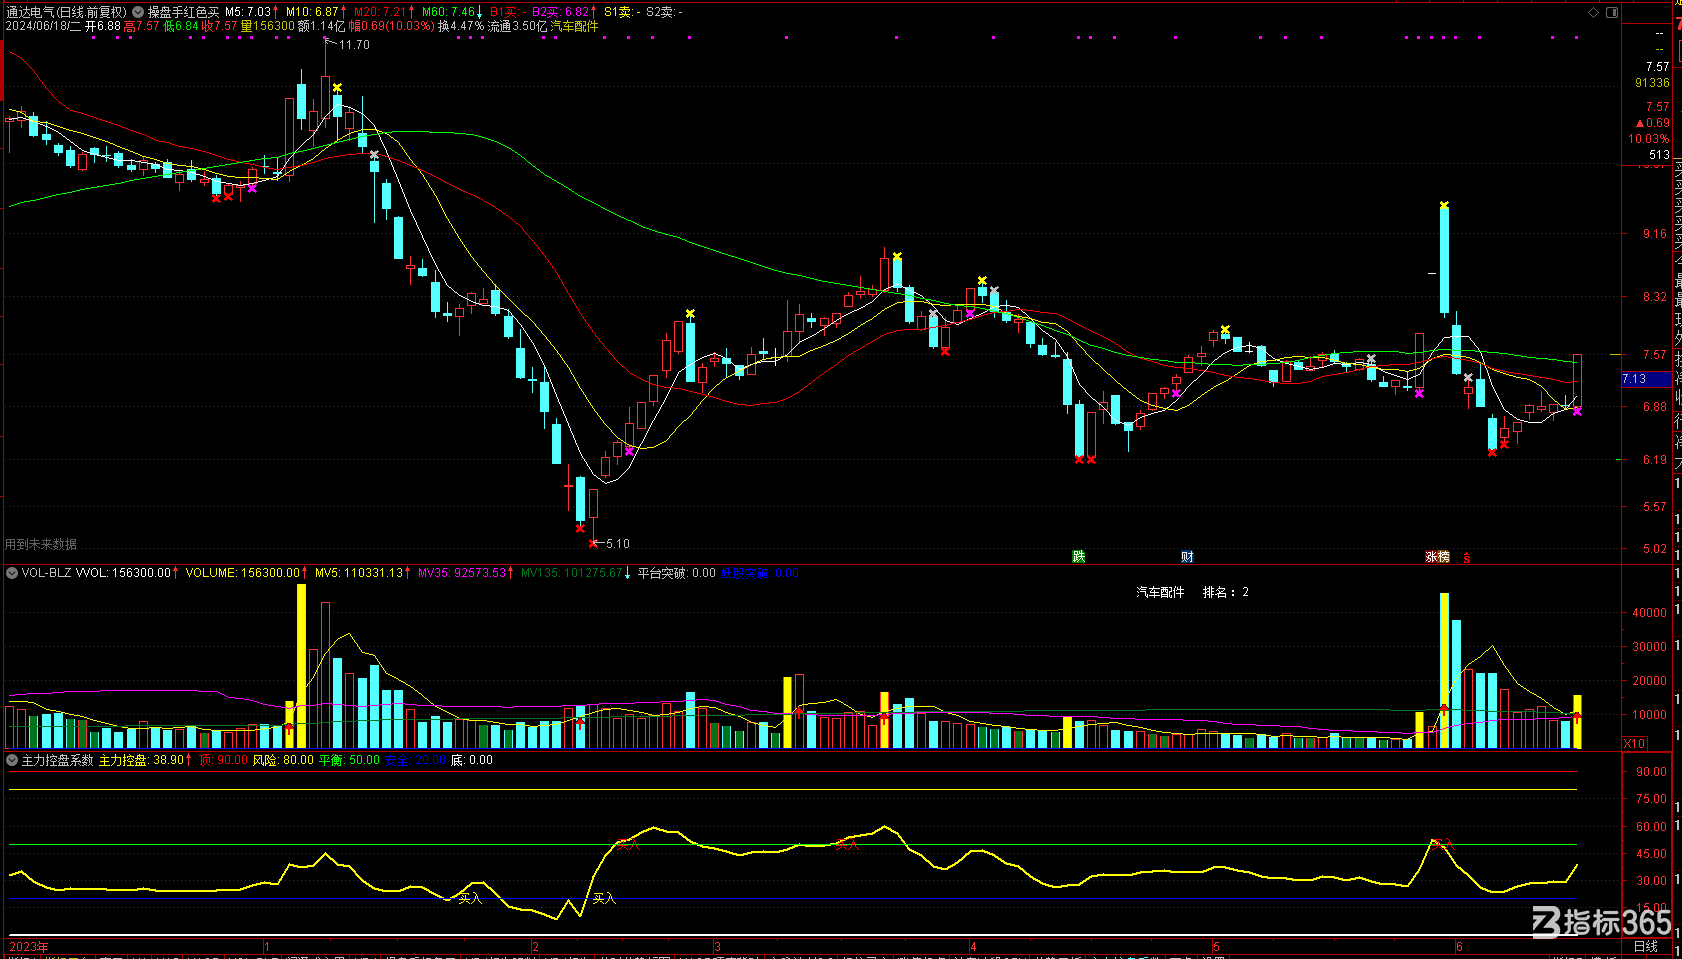This screenshot has height=959, width=1682.
Task: Click the 9.16 price axis label
Action: (x=1655, y=234)
